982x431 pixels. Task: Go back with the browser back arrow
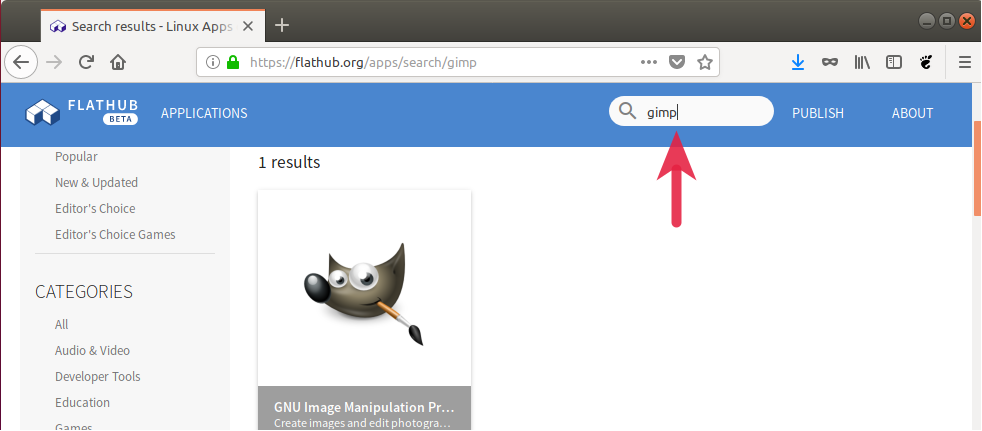click(x=21, y=62)
